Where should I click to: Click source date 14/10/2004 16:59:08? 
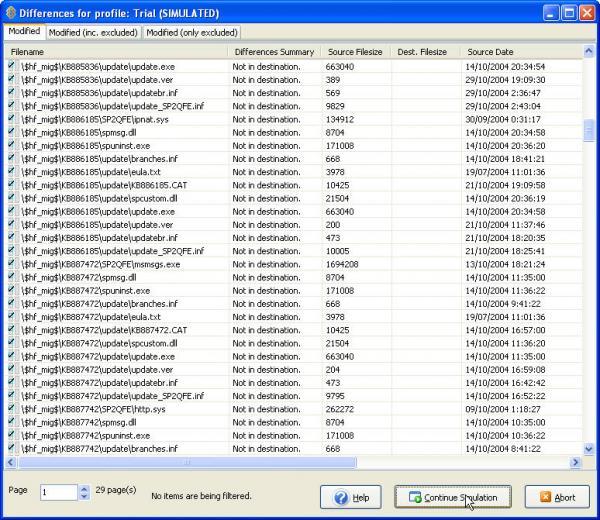coord(505,370)
